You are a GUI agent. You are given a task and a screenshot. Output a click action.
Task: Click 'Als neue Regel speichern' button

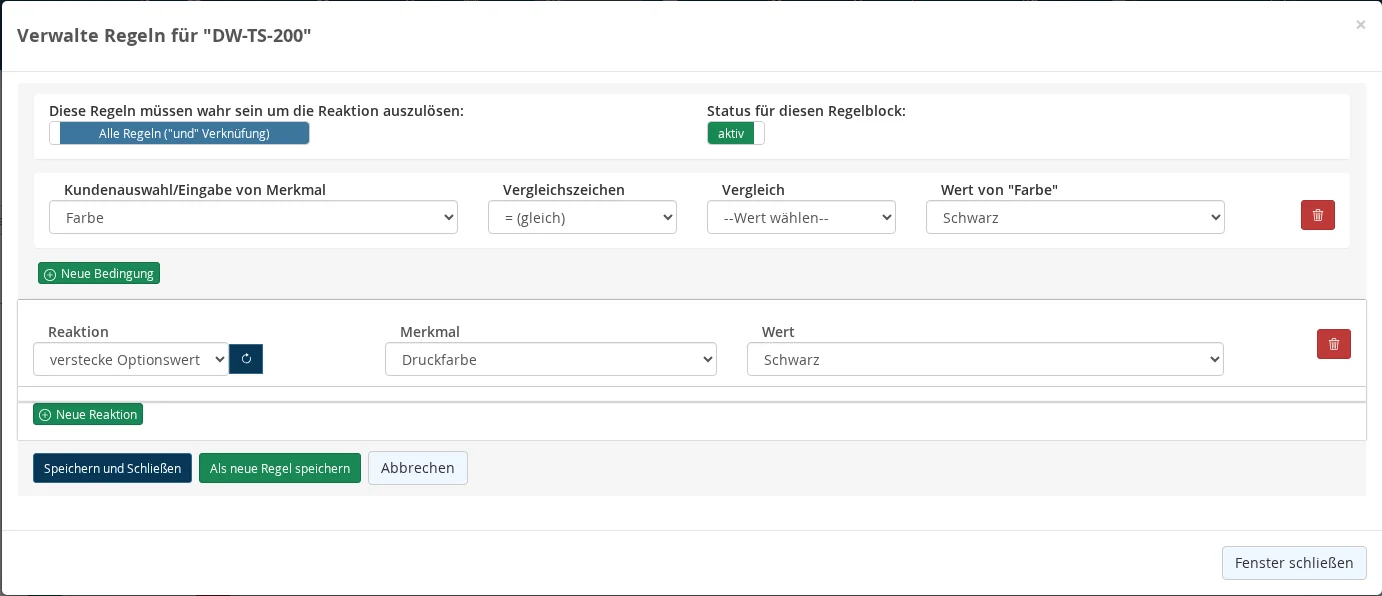click(x=280, y=468)
